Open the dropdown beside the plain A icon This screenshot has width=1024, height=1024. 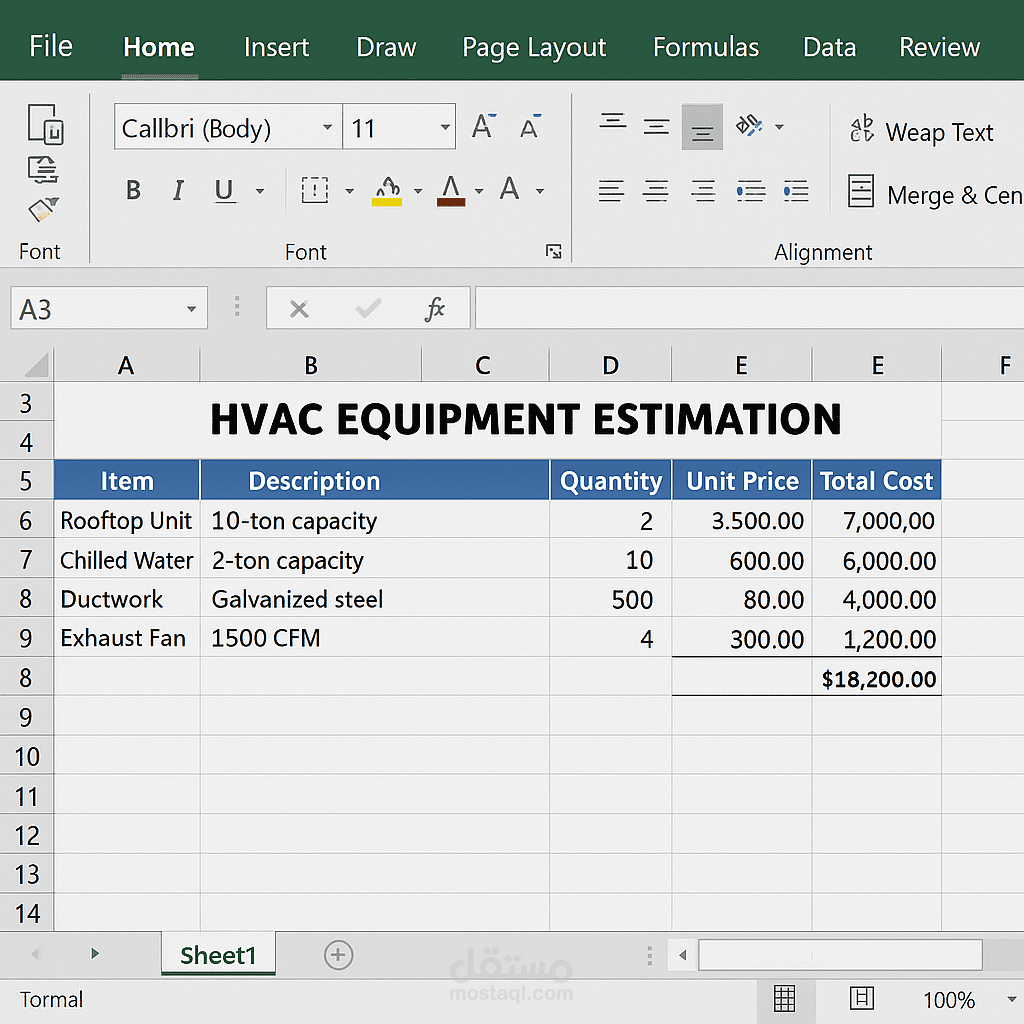(540, 191)
